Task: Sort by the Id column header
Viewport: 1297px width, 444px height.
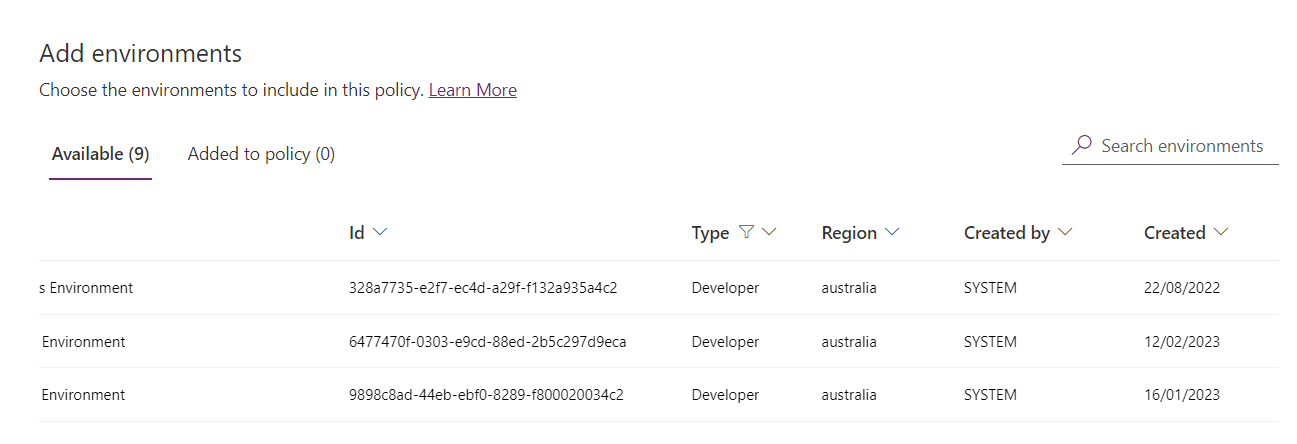Action: coord(356,233)
